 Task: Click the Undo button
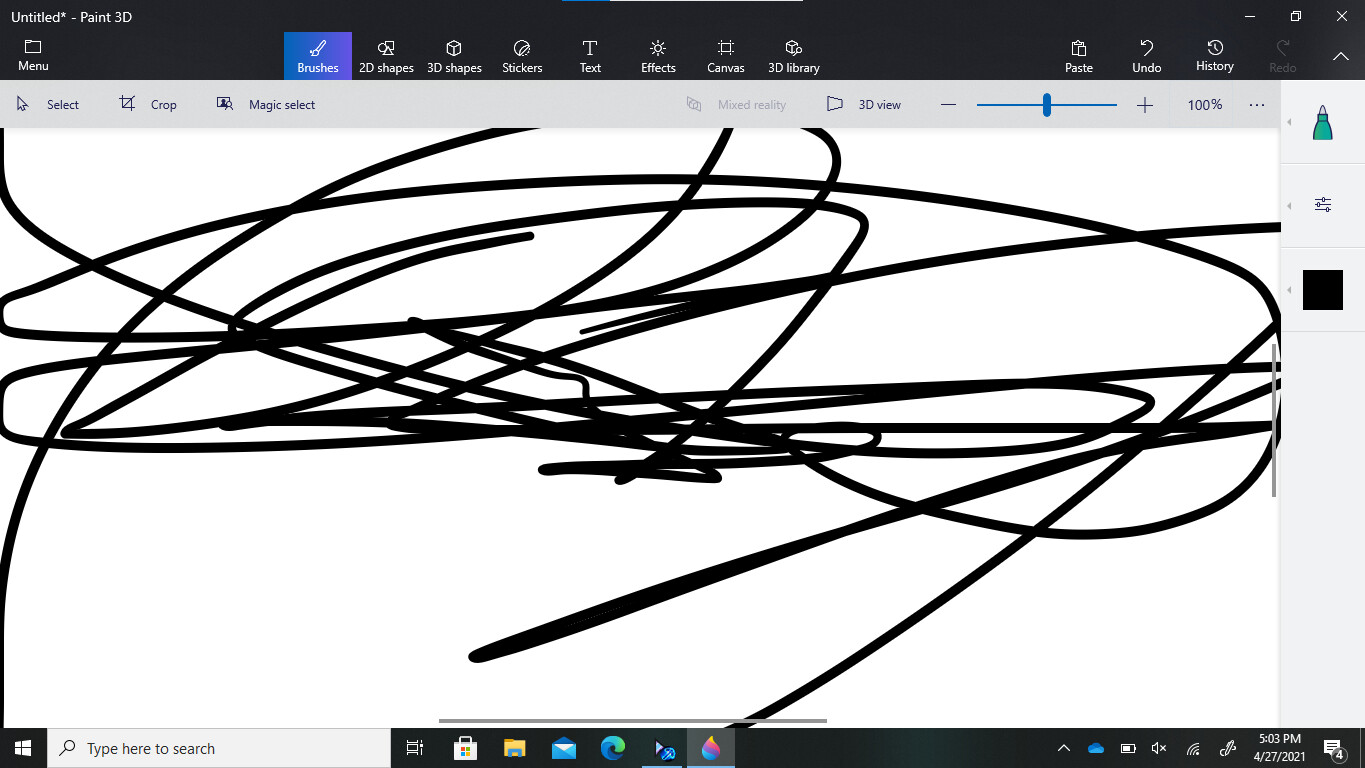(1147, 56)
